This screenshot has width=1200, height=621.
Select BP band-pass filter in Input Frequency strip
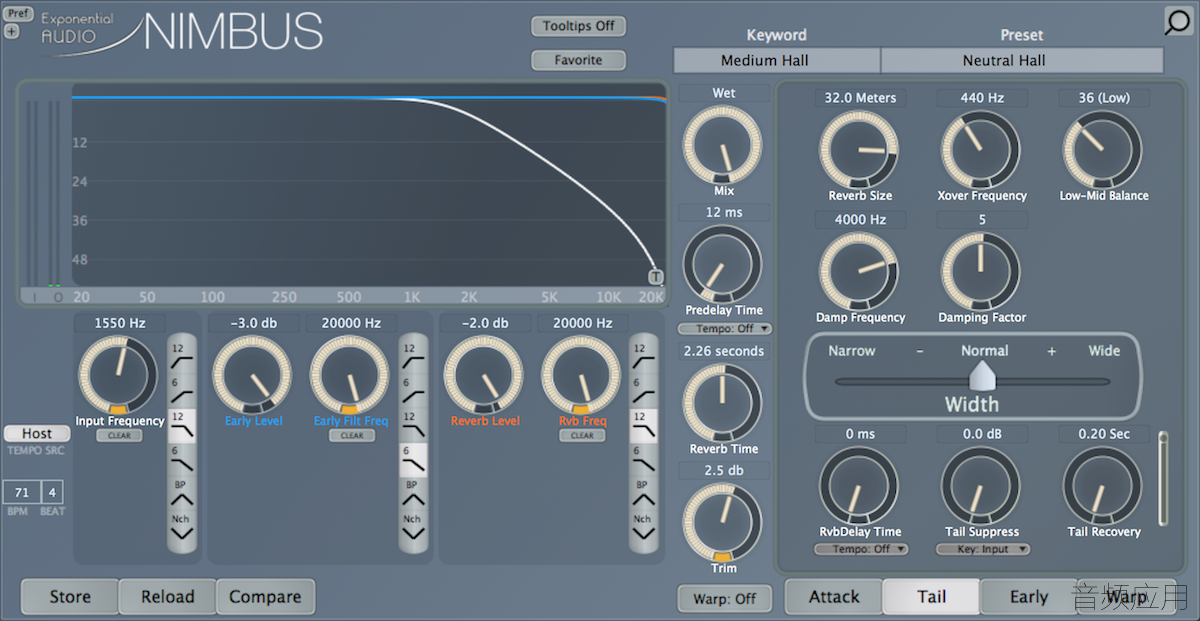181,492
